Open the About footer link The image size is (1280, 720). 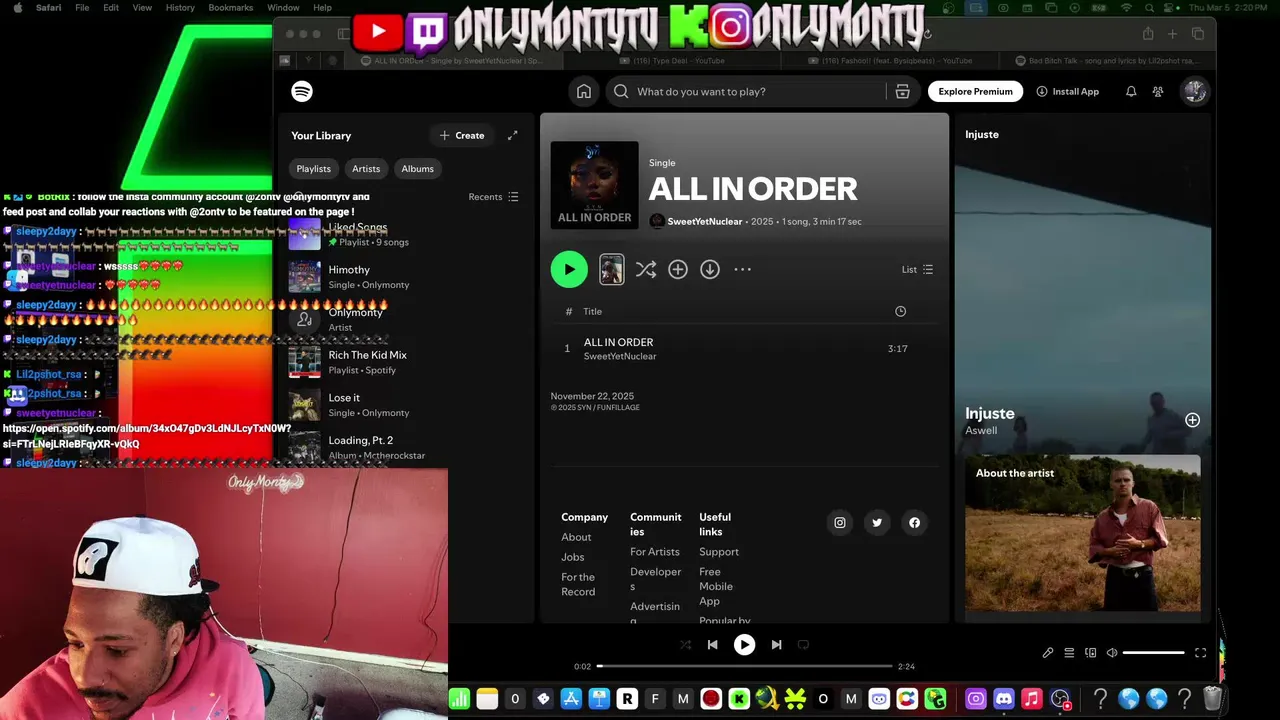pos(576,537)
